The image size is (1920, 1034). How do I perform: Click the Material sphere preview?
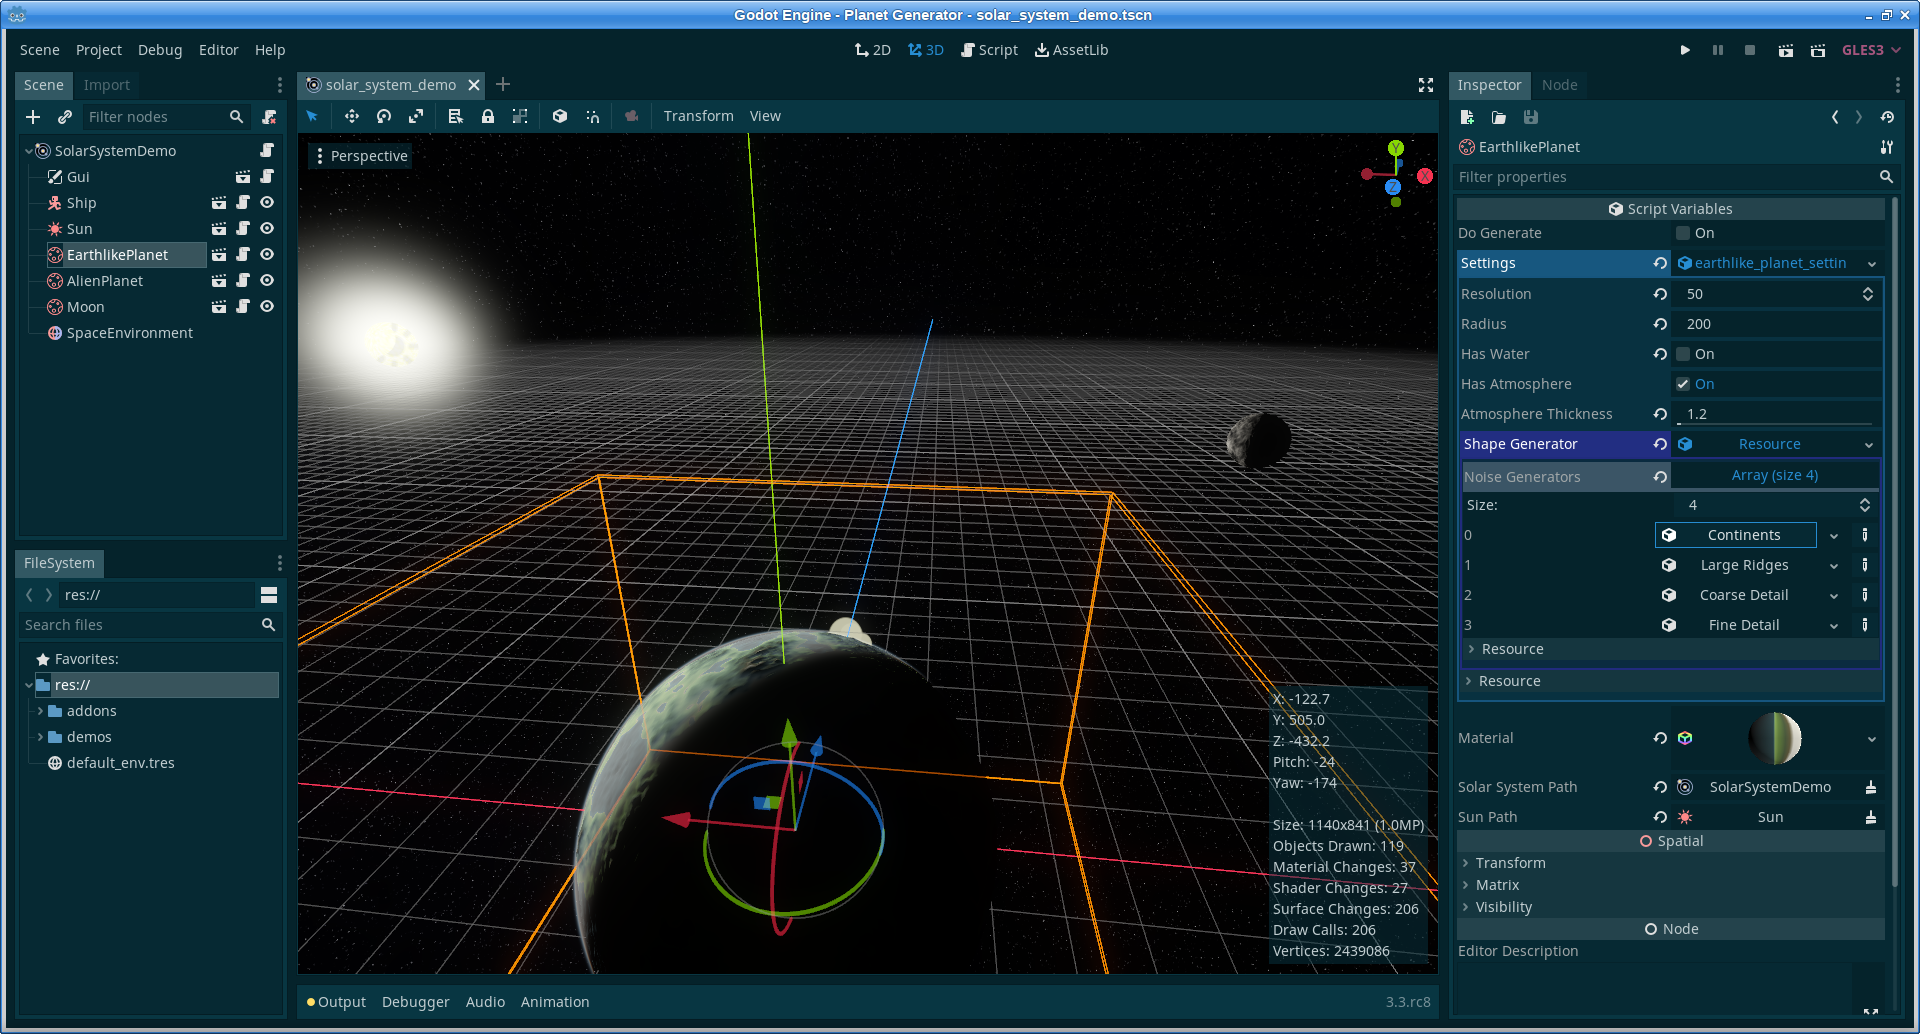click(x=1774, y=739)
